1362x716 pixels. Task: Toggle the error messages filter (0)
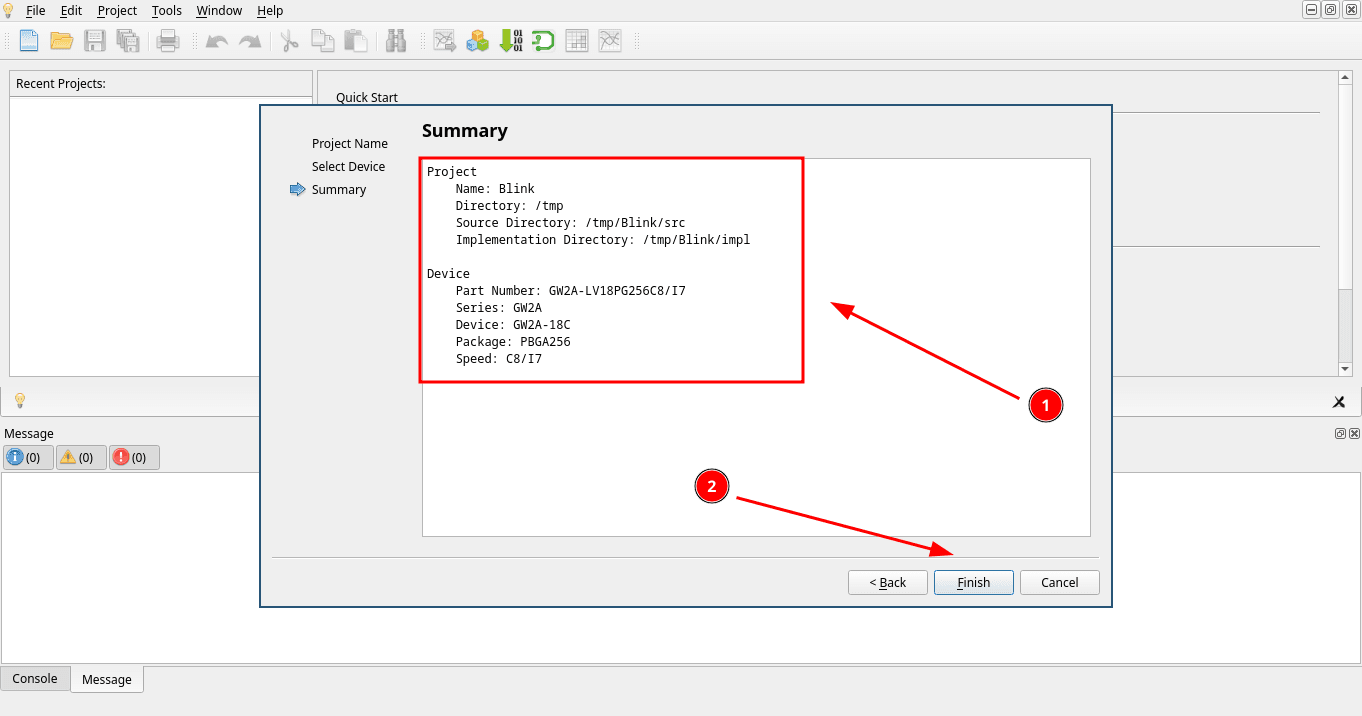point(134,458)
